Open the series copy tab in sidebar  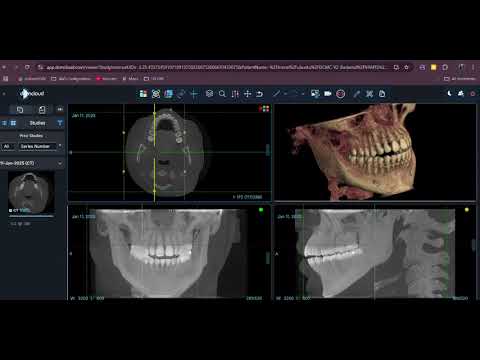(20, 110)
